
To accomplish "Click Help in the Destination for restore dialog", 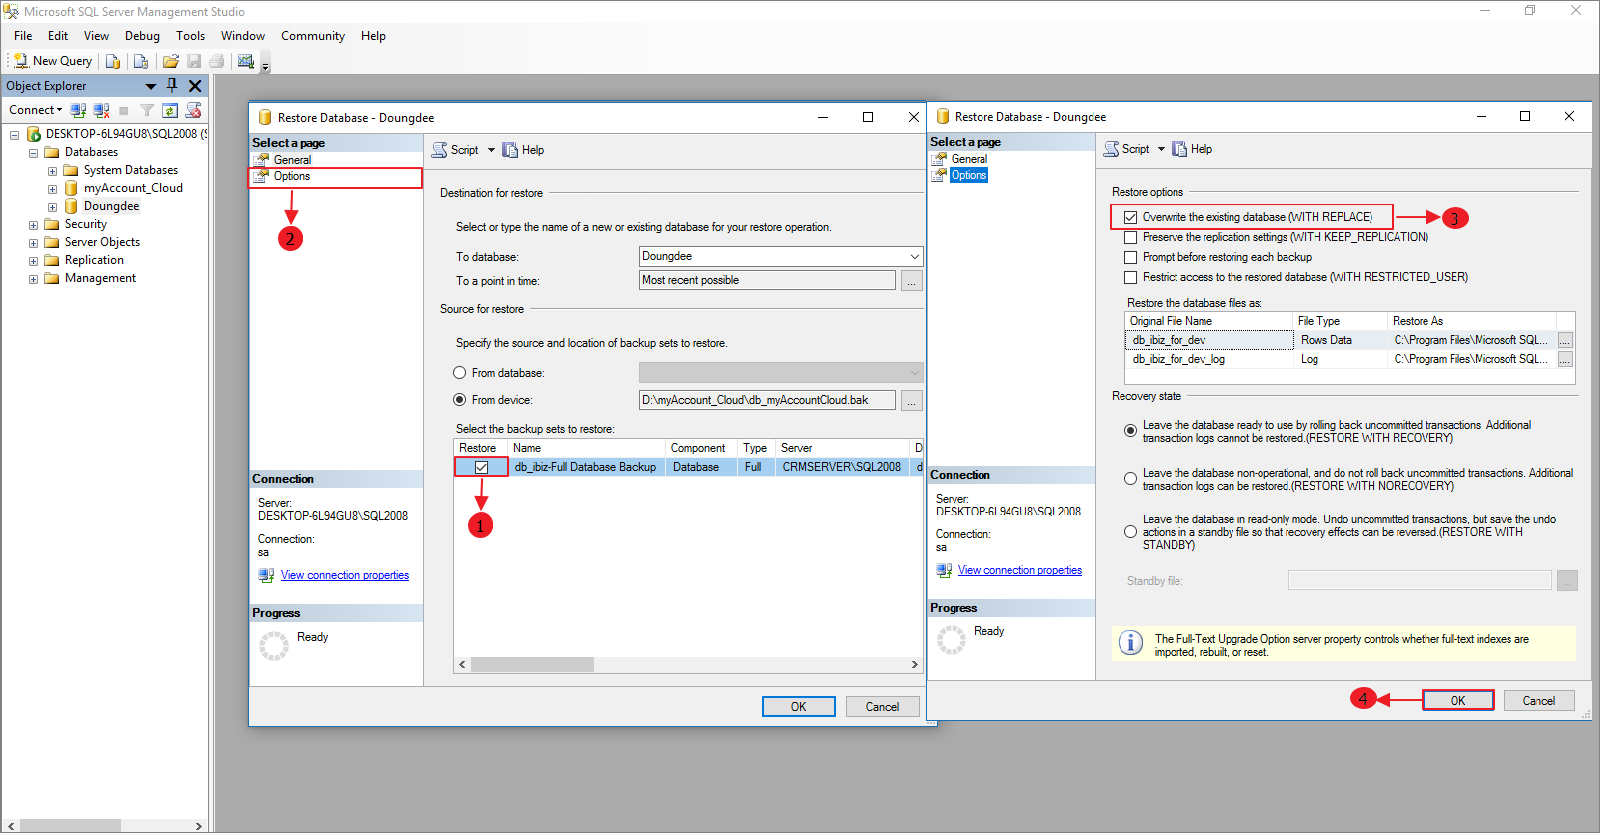I will coord(523,150).
